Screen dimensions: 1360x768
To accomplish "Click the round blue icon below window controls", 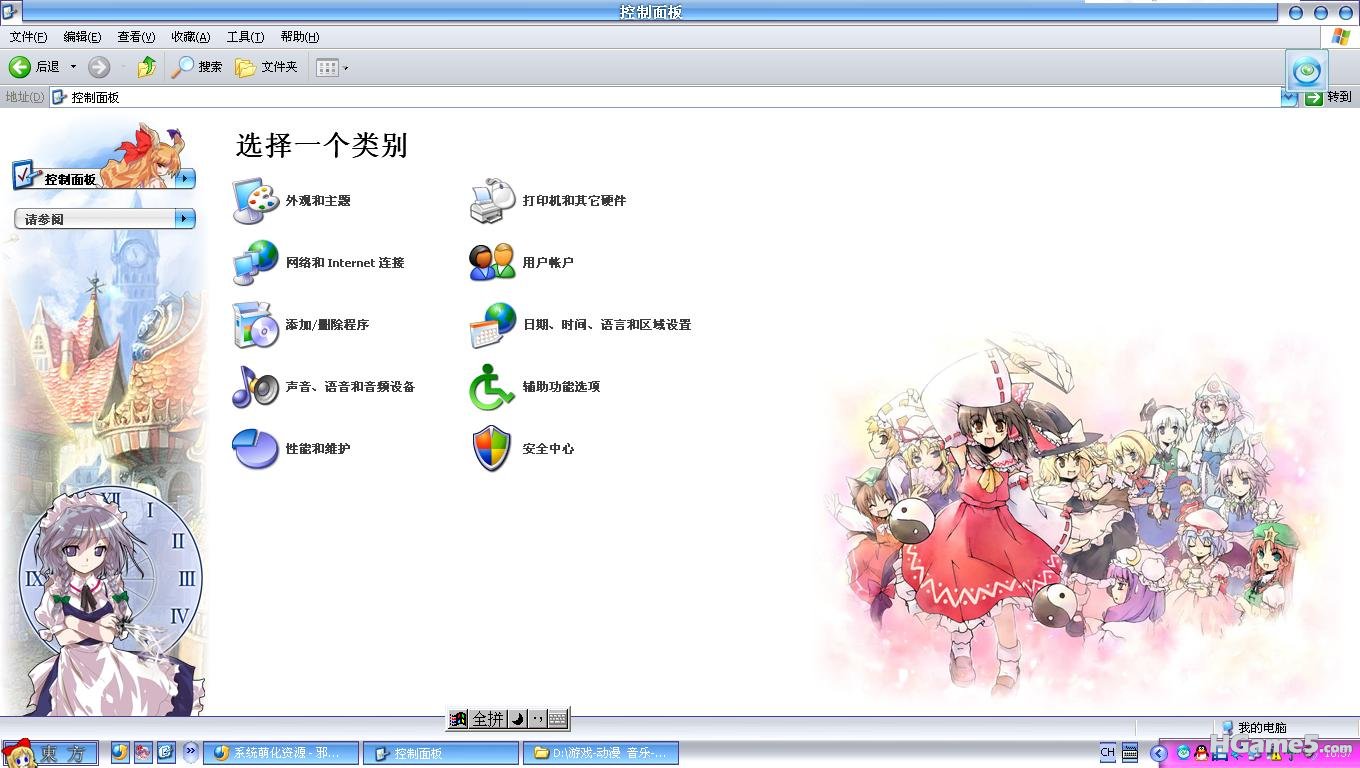I will (1307, 70).
